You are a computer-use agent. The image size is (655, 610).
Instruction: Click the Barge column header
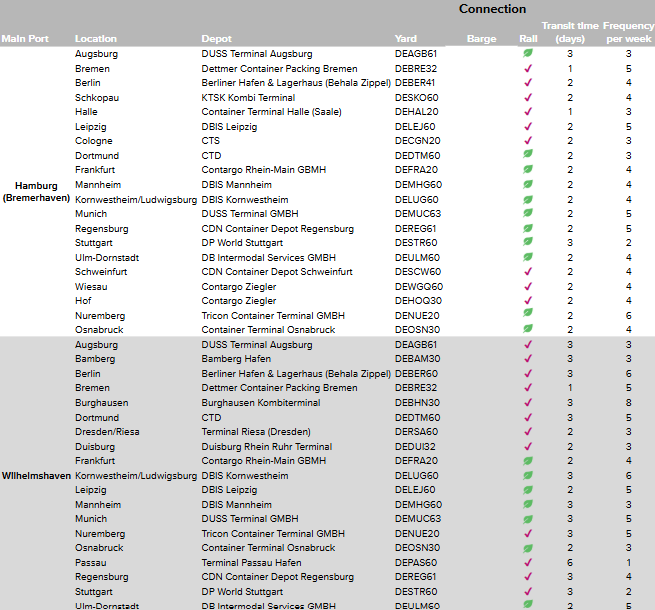pos(481,39)
